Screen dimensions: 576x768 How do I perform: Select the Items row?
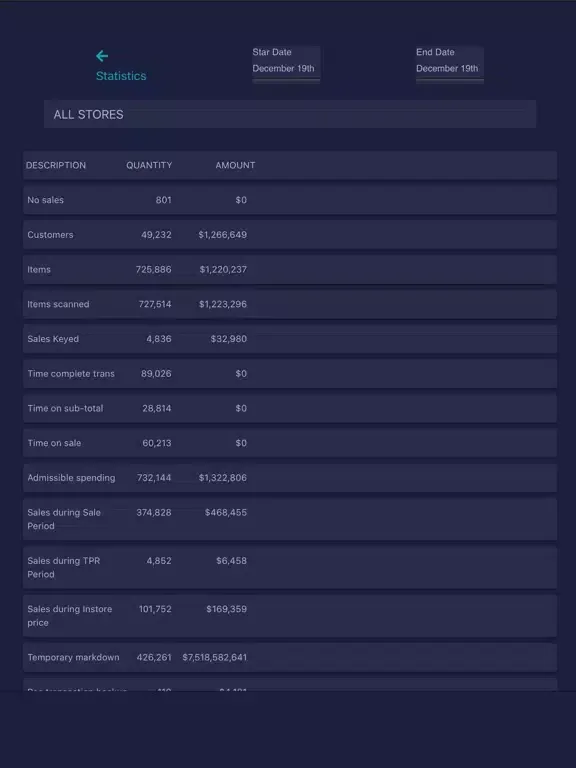point(290,269)
